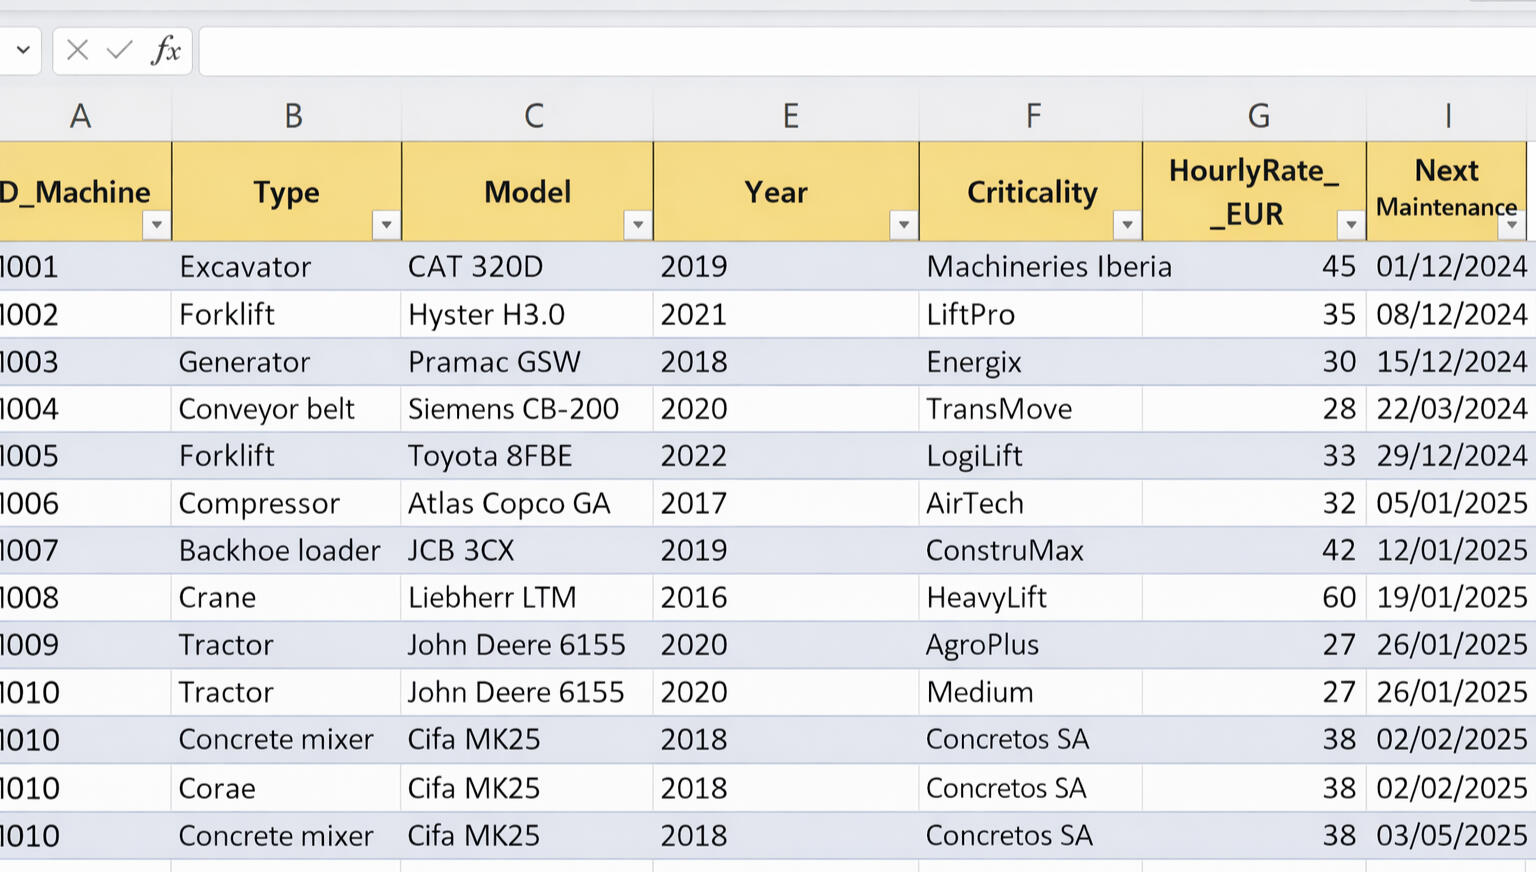The height and width of the screenshot is (872, 1536).
Task: Select the 05/01/2025 maintenance date cell
Action: pos(1448,503)
